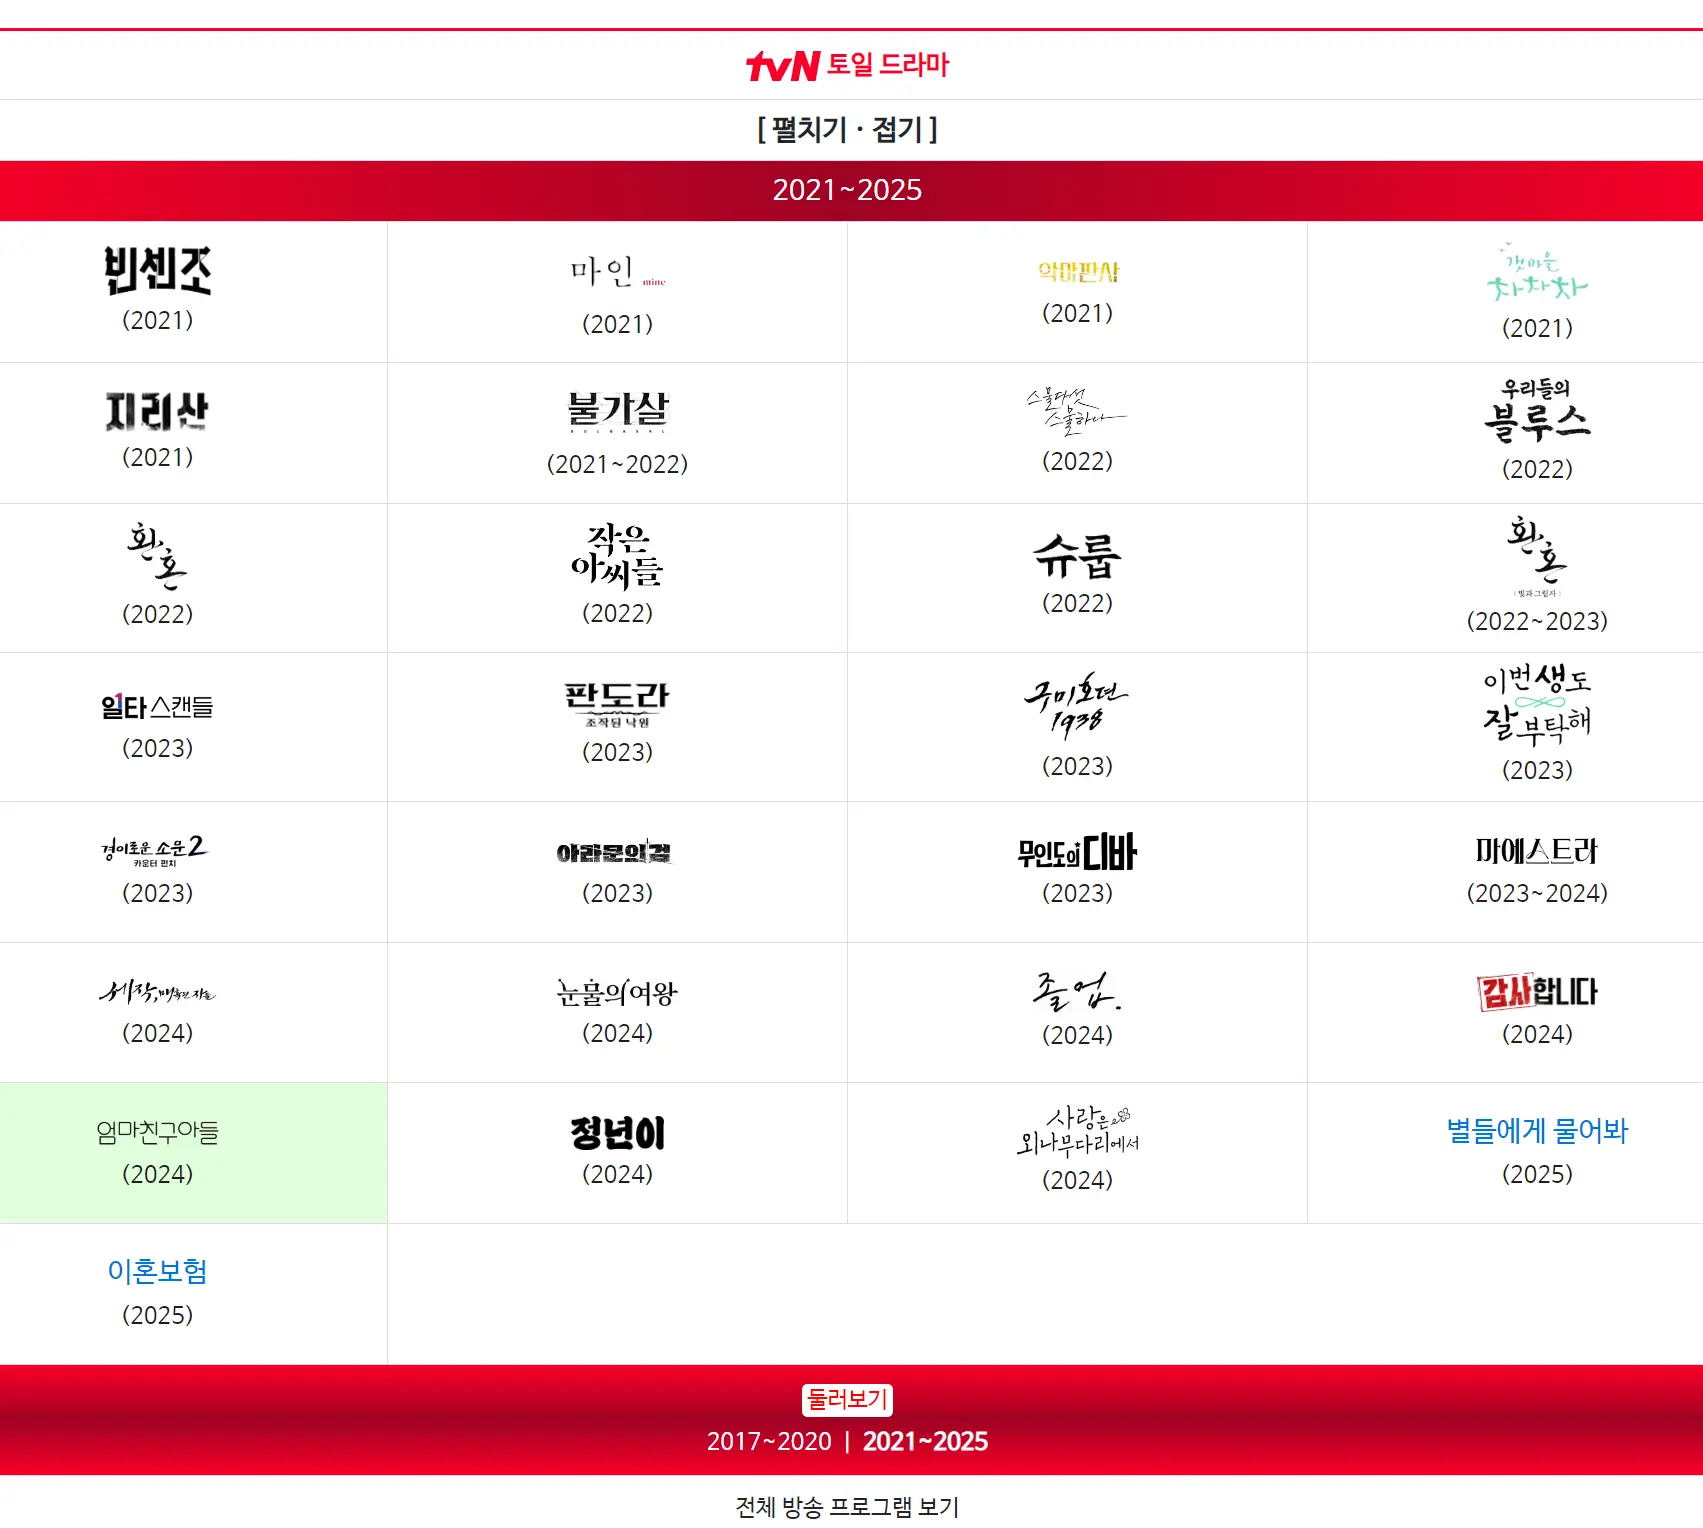
Task: Open the 아라문의 검 logo
Action: click(615, 853)
